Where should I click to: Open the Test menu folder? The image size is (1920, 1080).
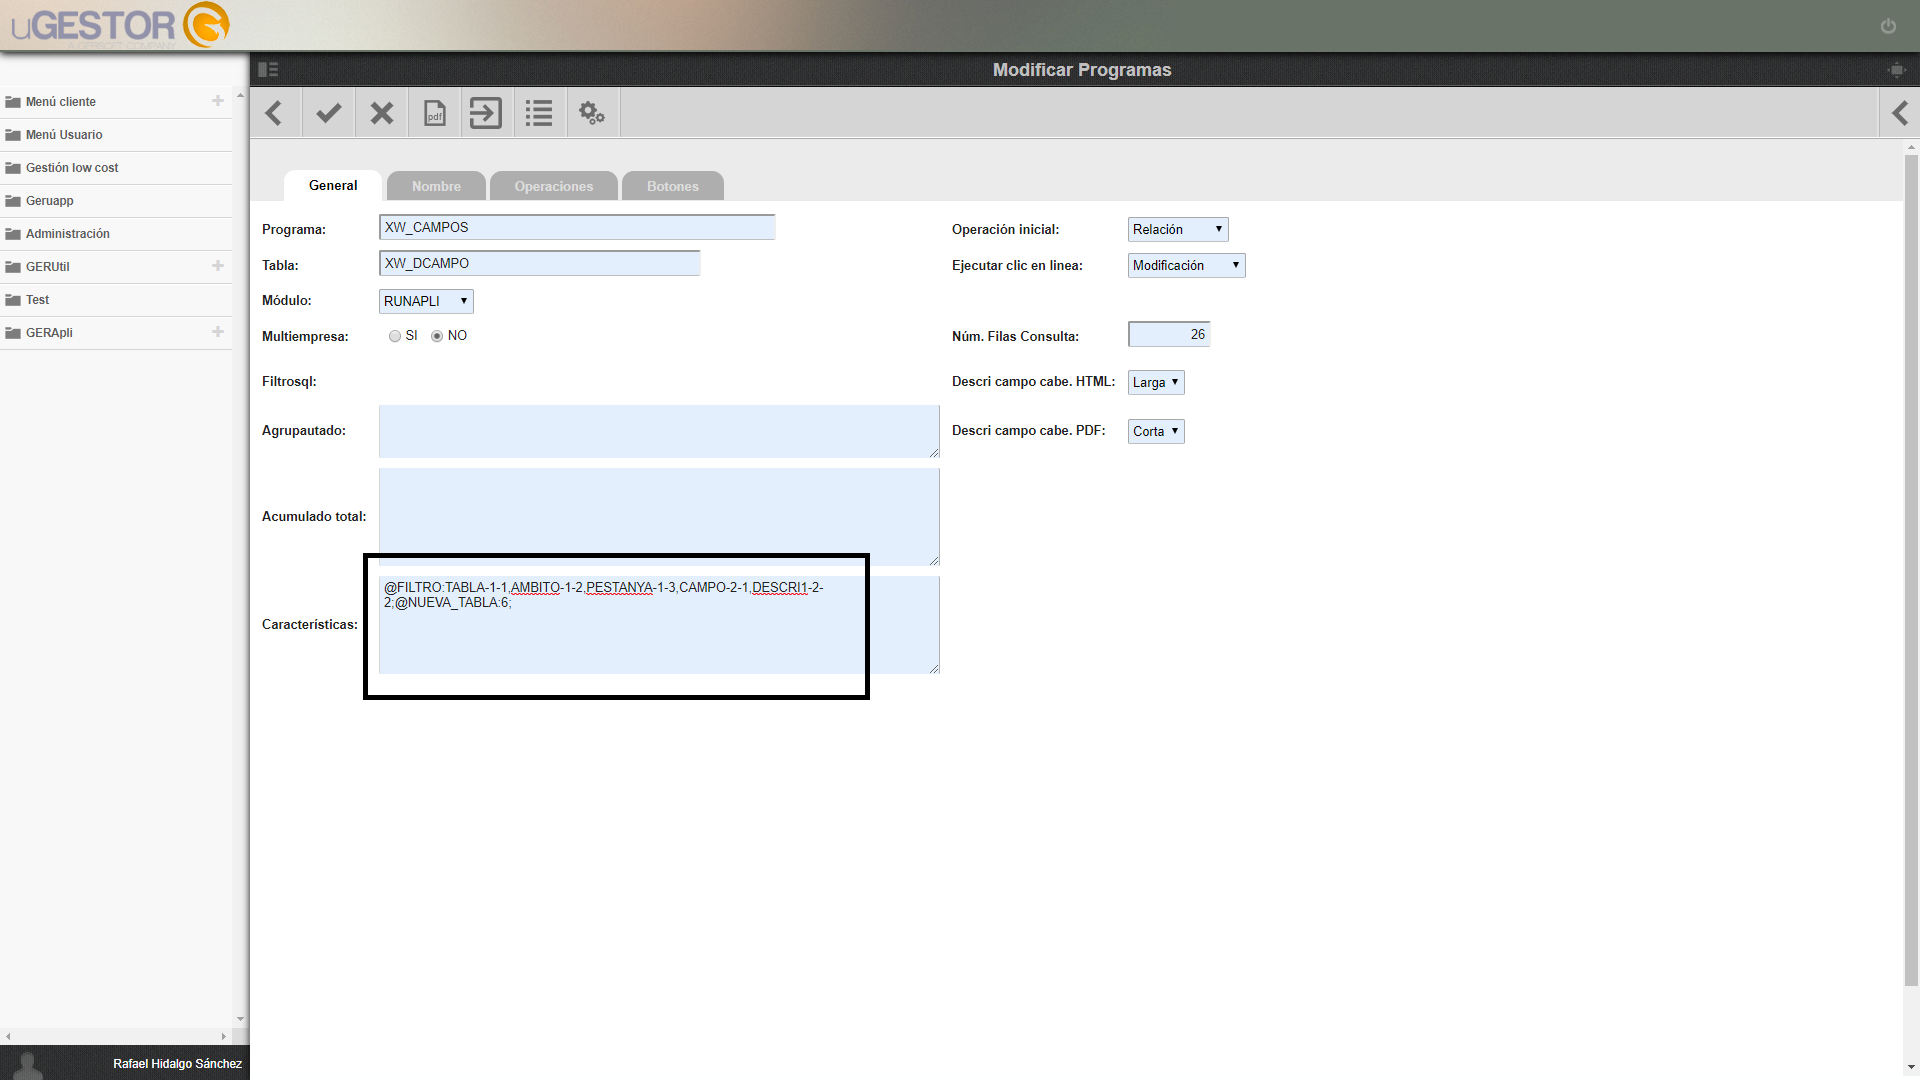click(x=116, y=300)
